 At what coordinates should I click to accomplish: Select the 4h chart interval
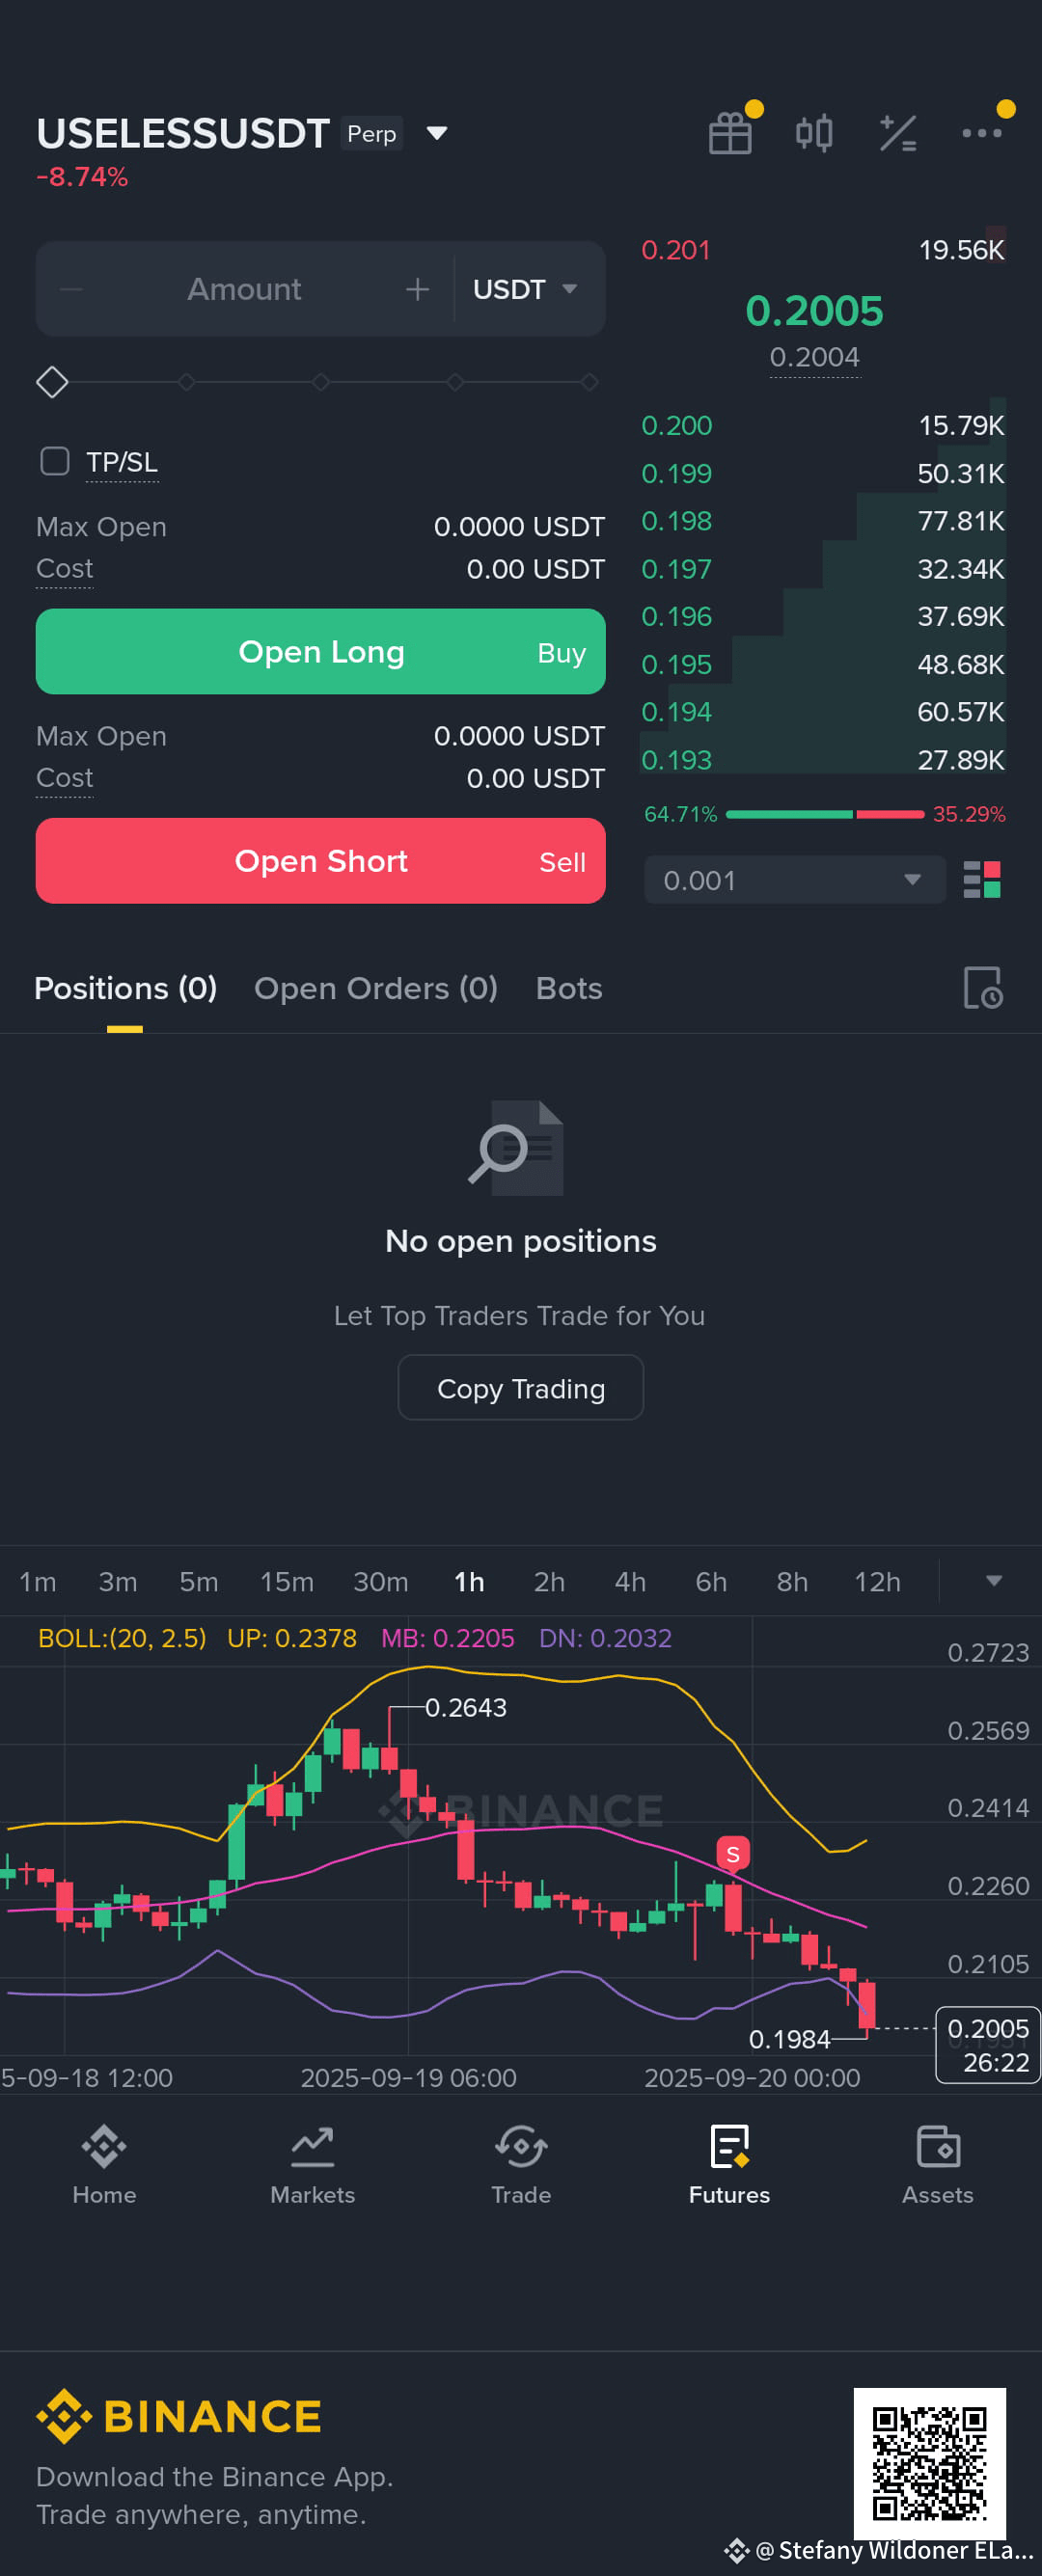pos(630,1582)
